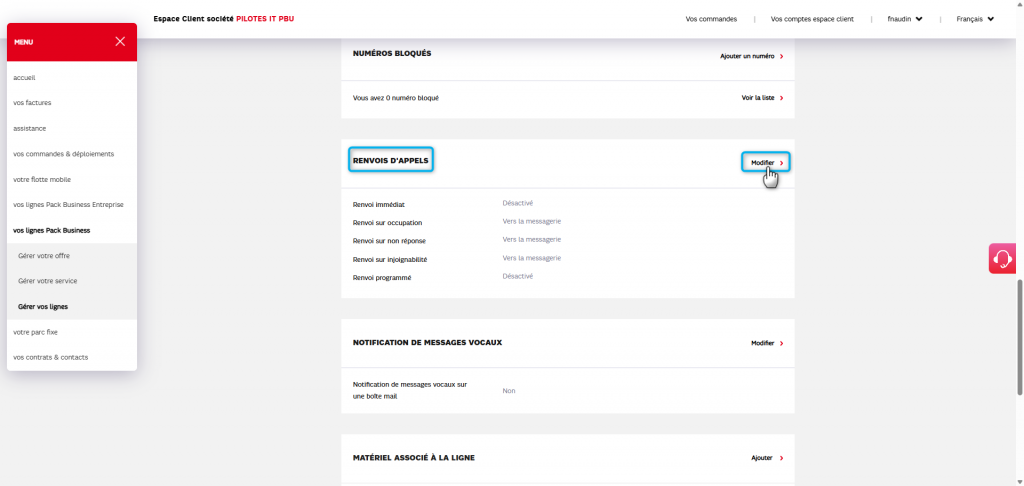Image resolution: width=1024 pixels, height=486 pixels.
Task: Open Vos commandes in top bar
Action: (711, 19)
